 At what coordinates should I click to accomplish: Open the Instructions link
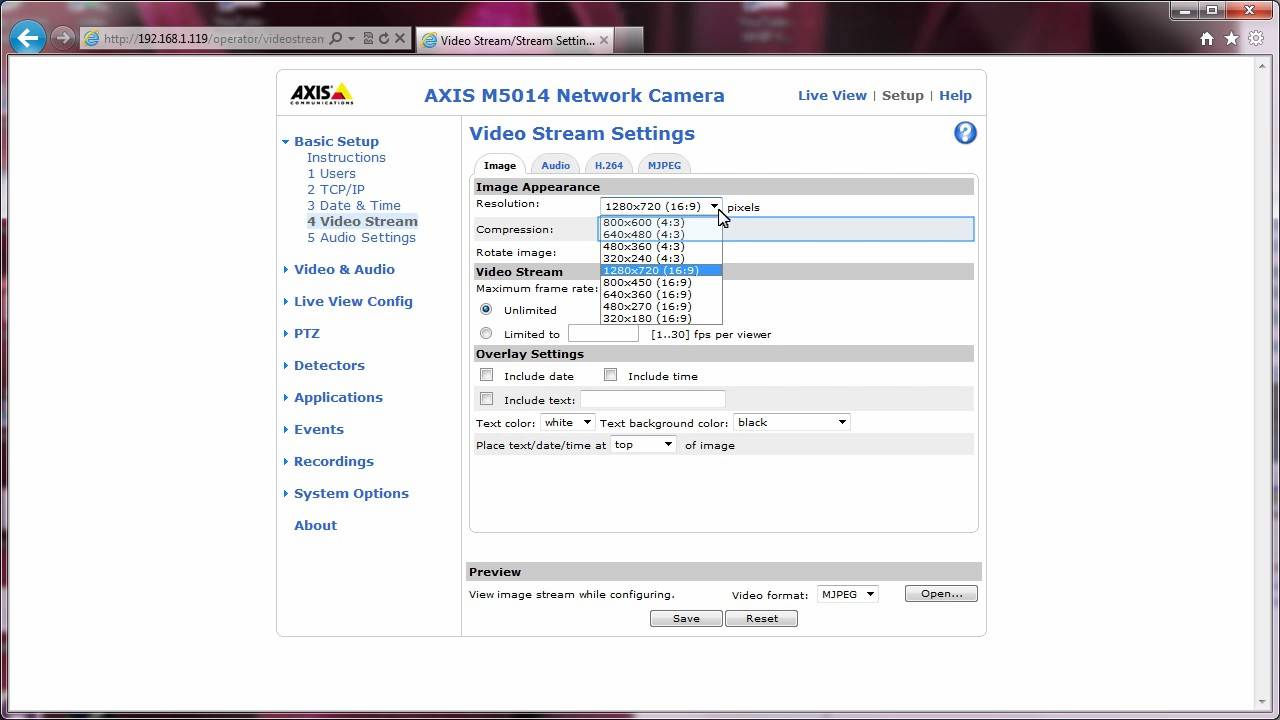(x=346, y=157)
